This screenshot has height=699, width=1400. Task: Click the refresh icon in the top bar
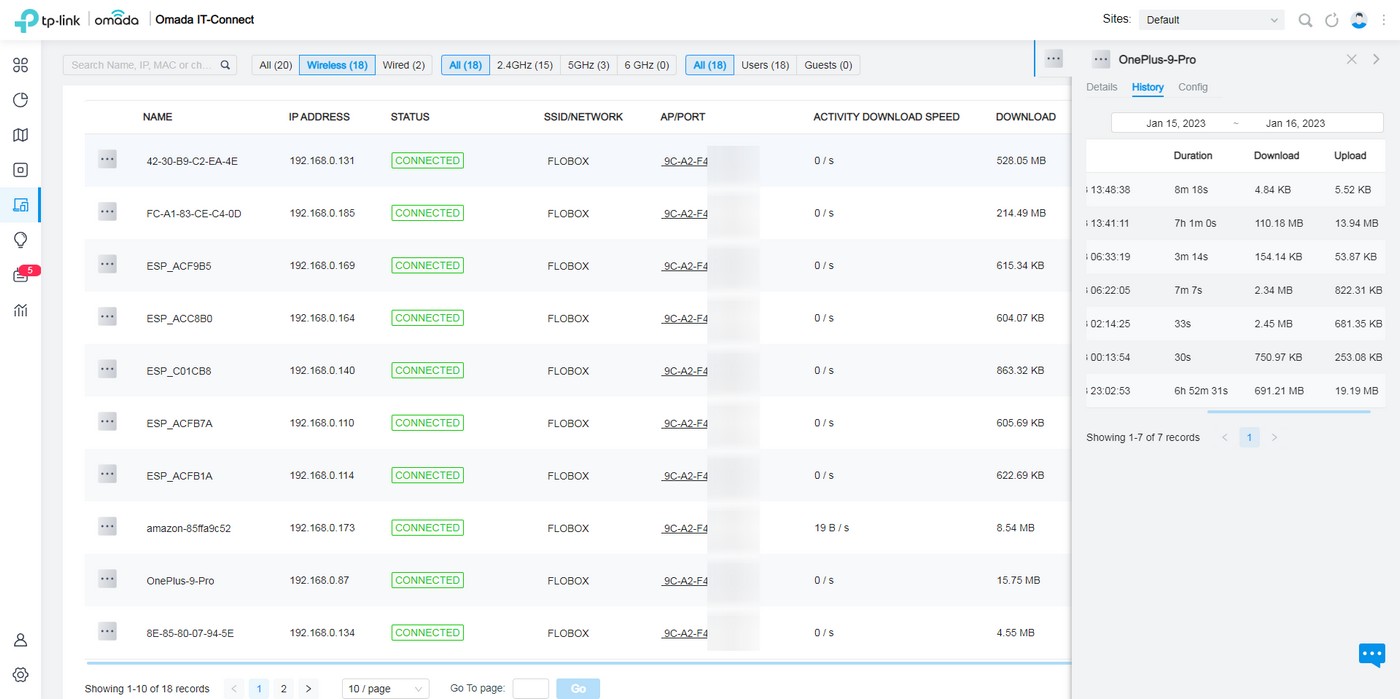[x=1331, y=20]
